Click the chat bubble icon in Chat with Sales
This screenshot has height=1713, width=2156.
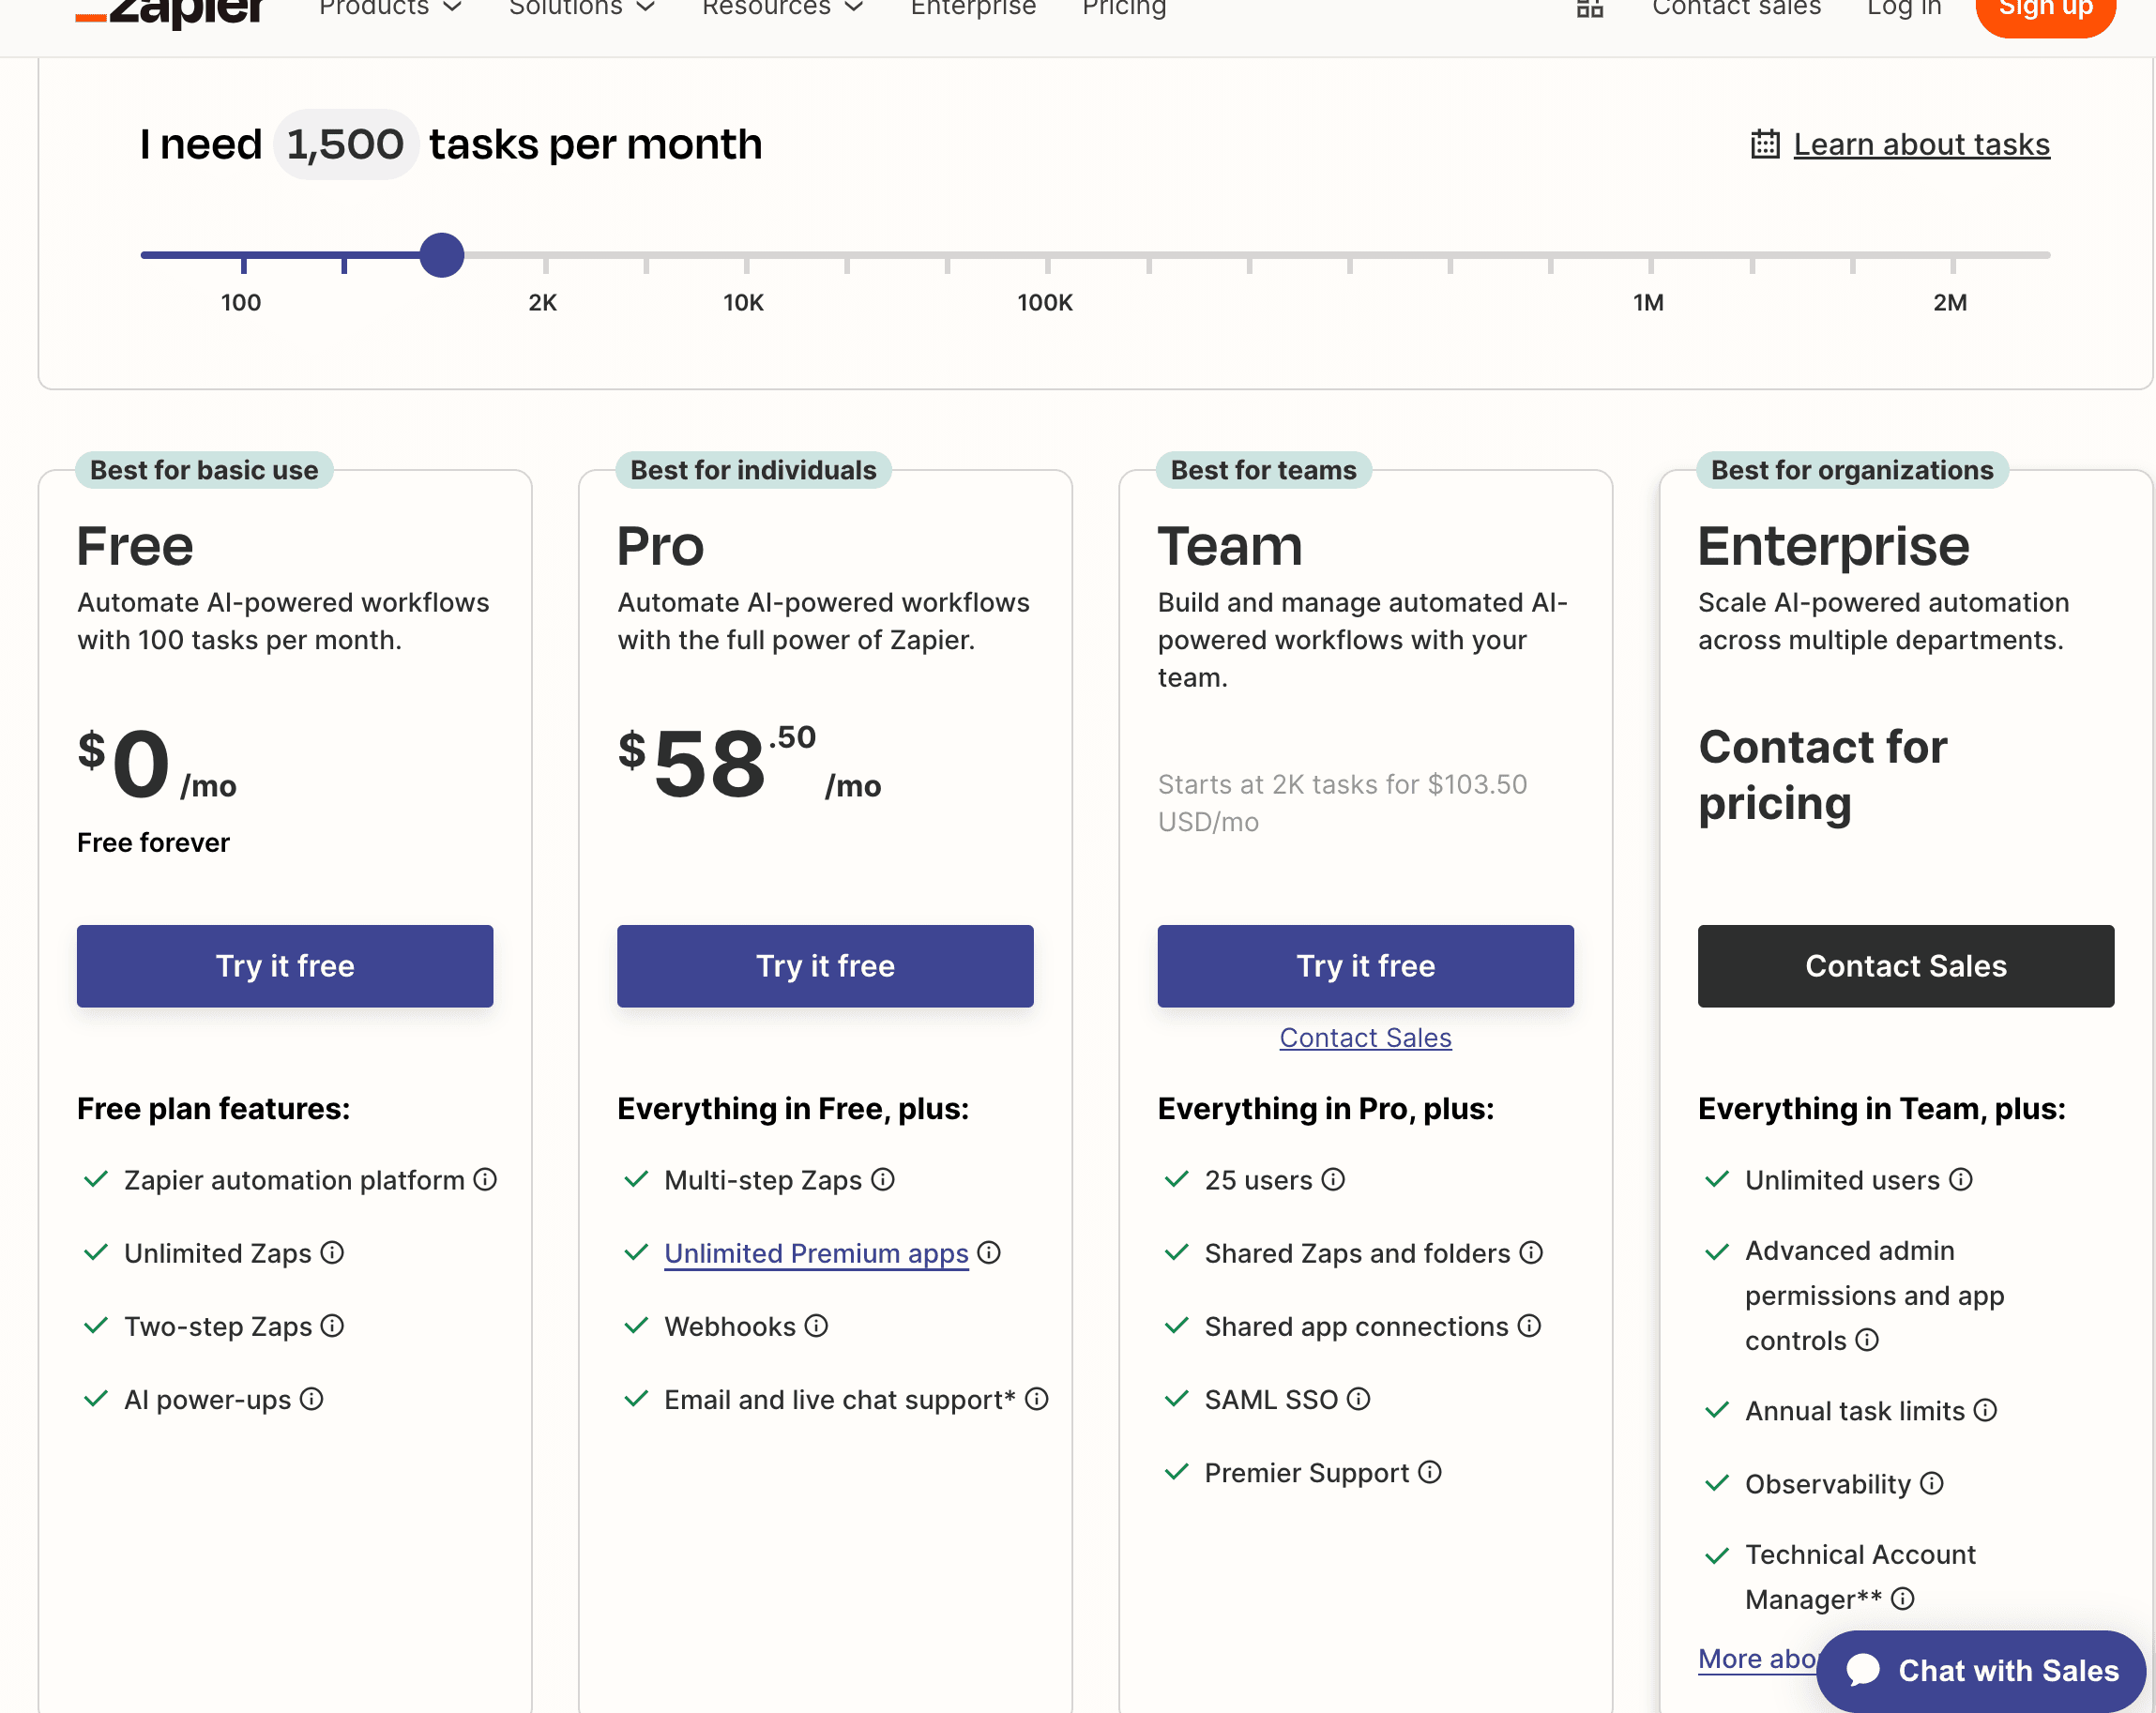click(x=1863, y=1670)
